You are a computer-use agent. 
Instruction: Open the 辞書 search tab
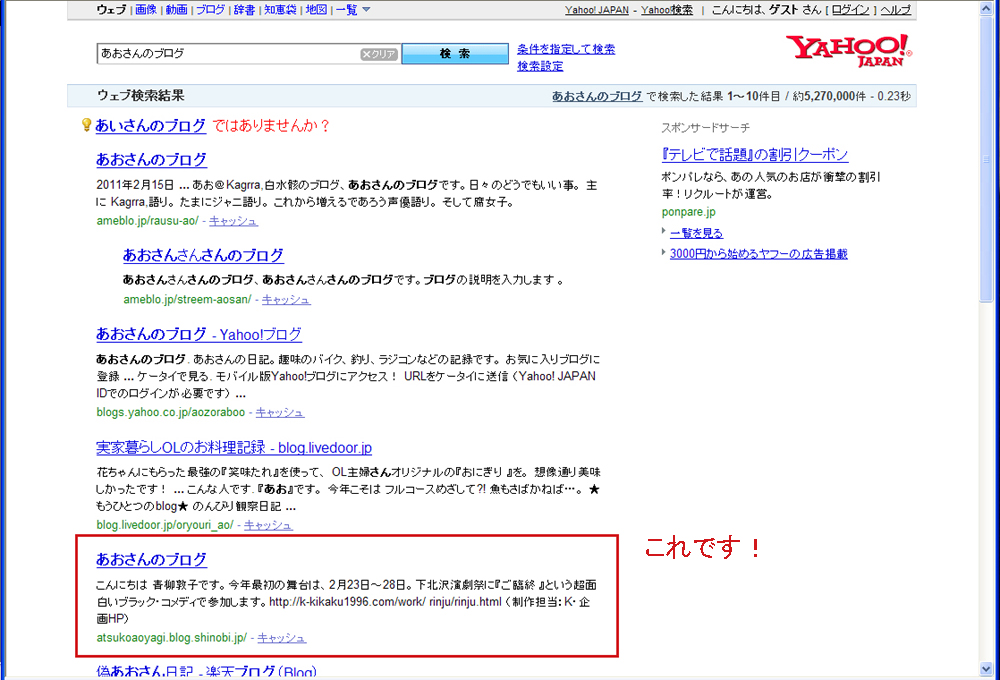(x=244, y=10)
